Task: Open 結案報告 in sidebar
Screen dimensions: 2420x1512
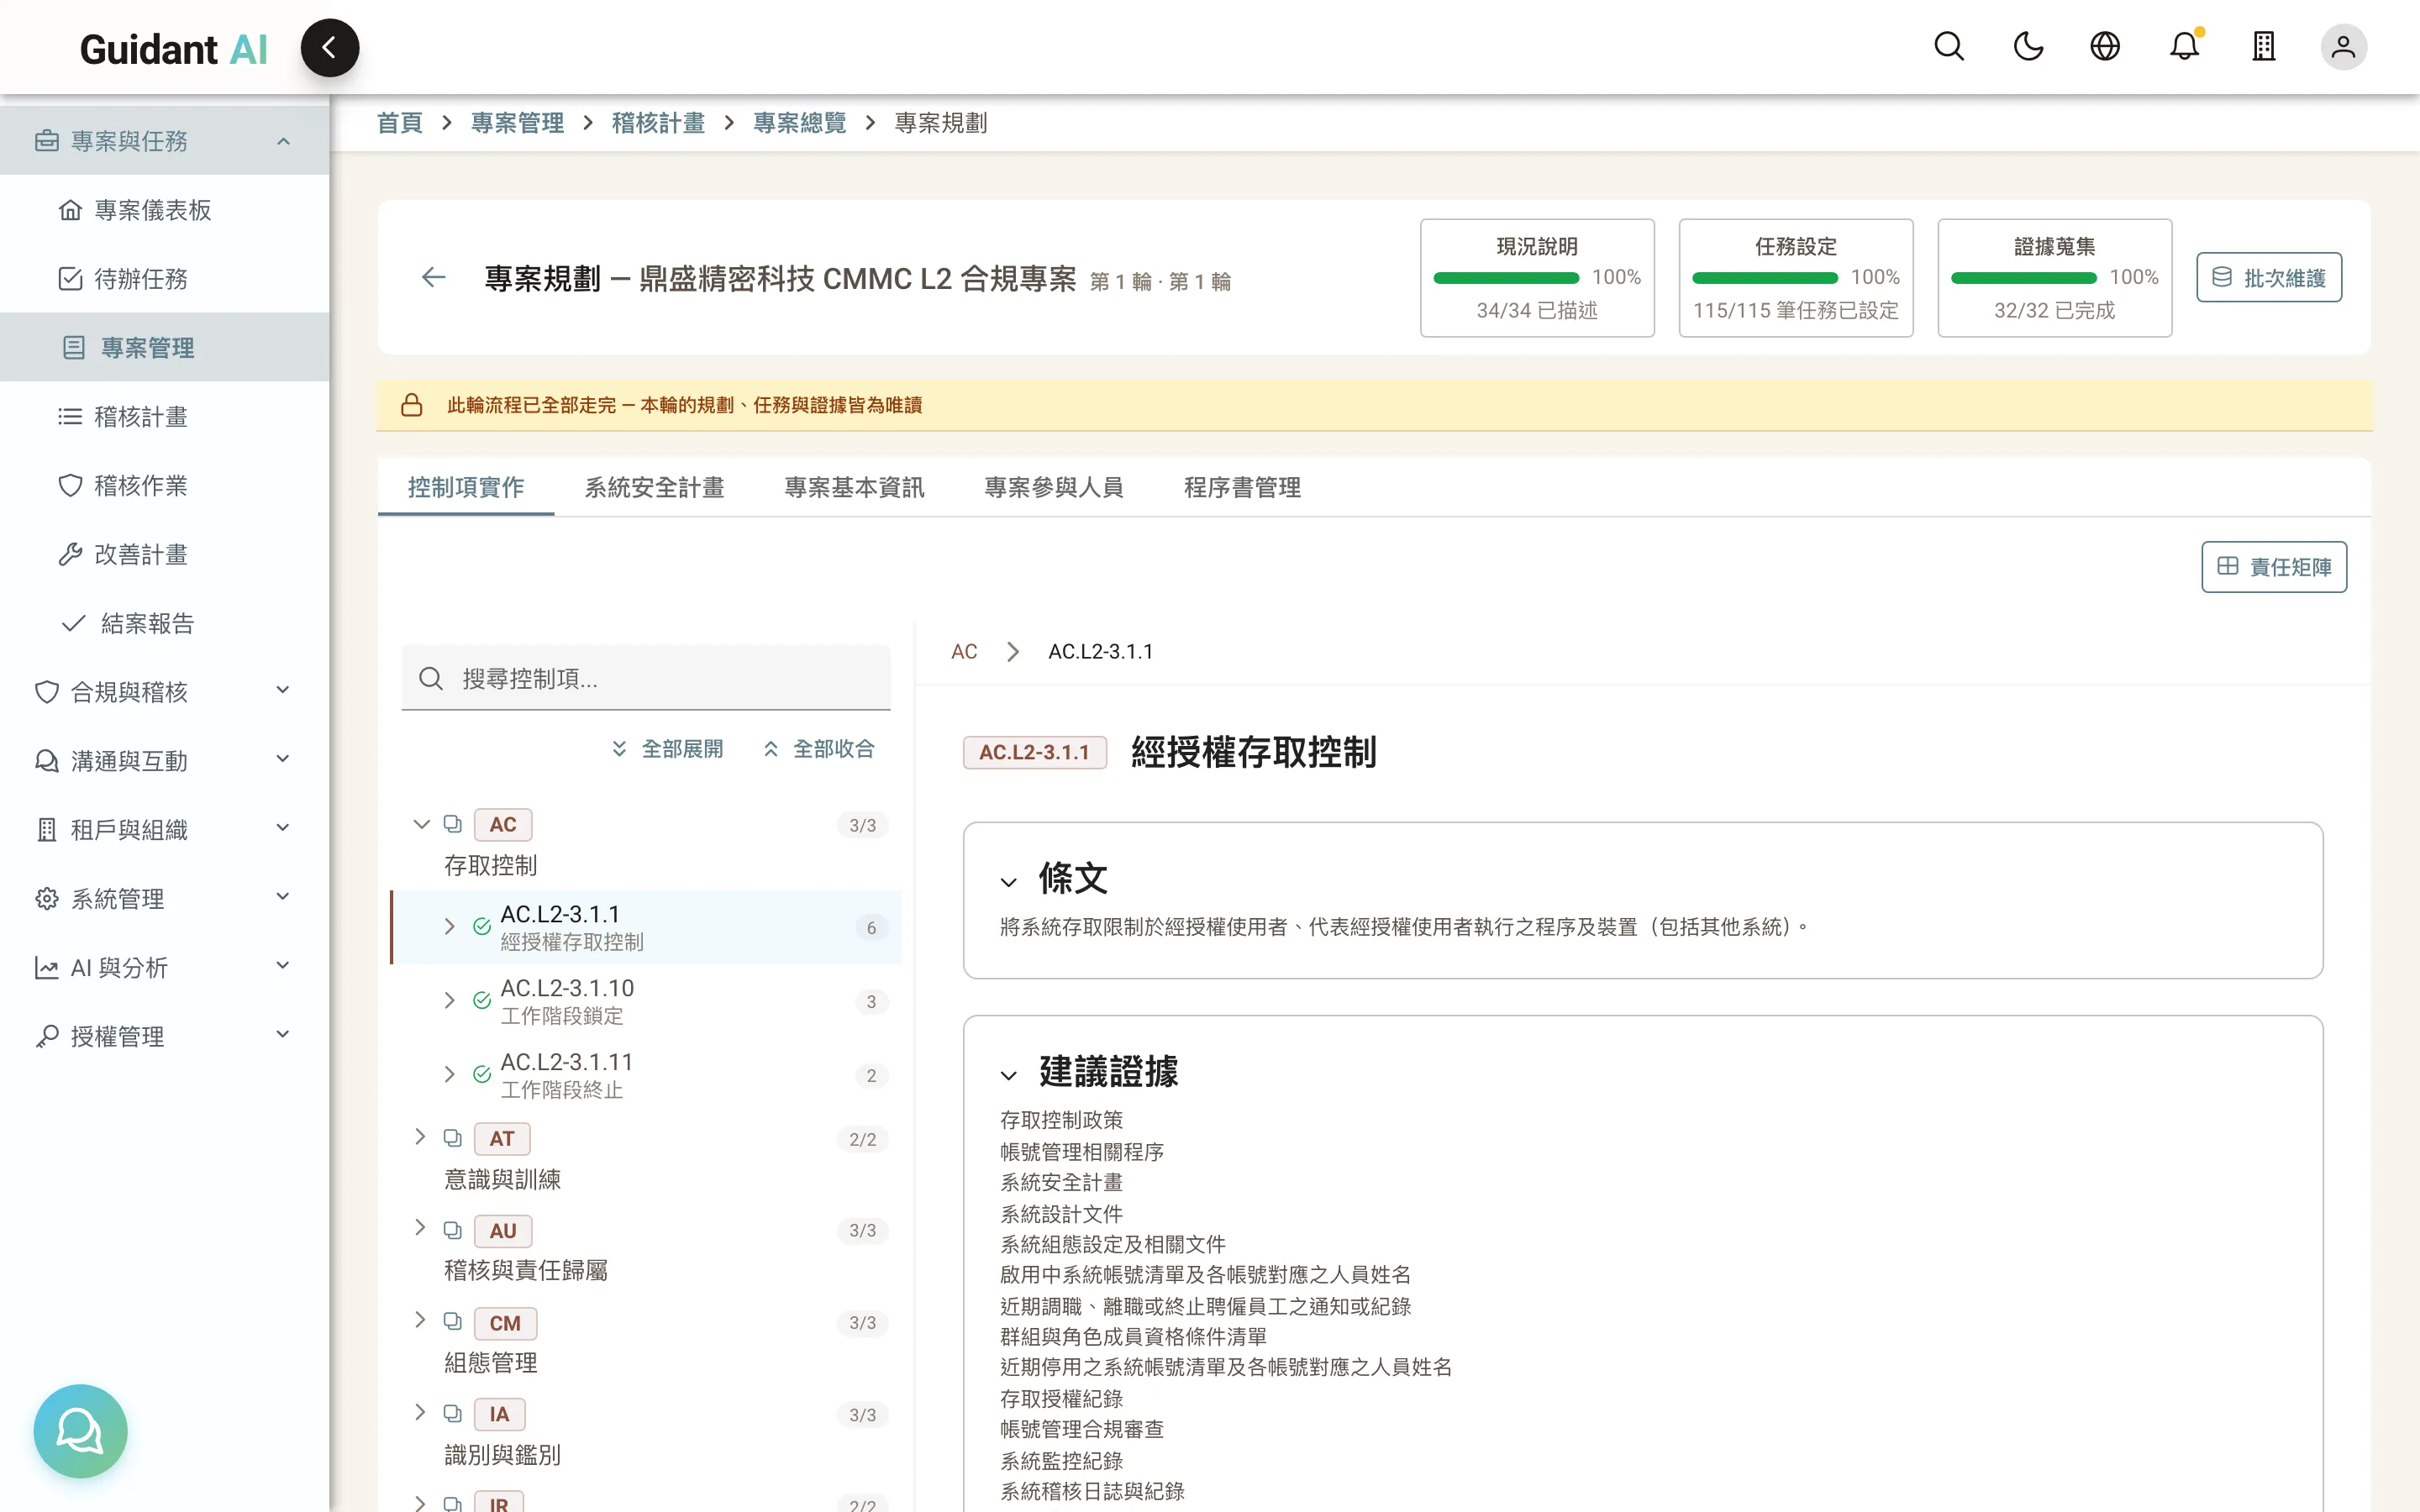Action: pyautogui.click(x=164, y=624)
